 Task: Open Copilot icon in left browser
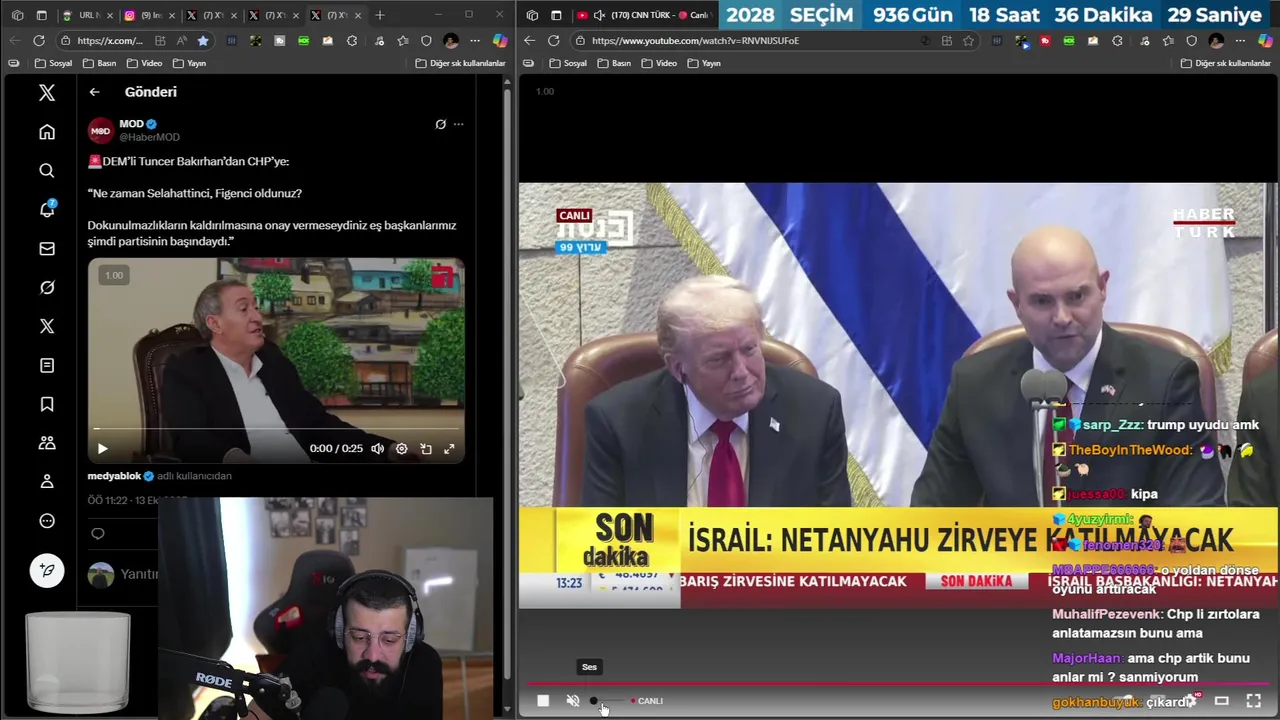point(500,41)
